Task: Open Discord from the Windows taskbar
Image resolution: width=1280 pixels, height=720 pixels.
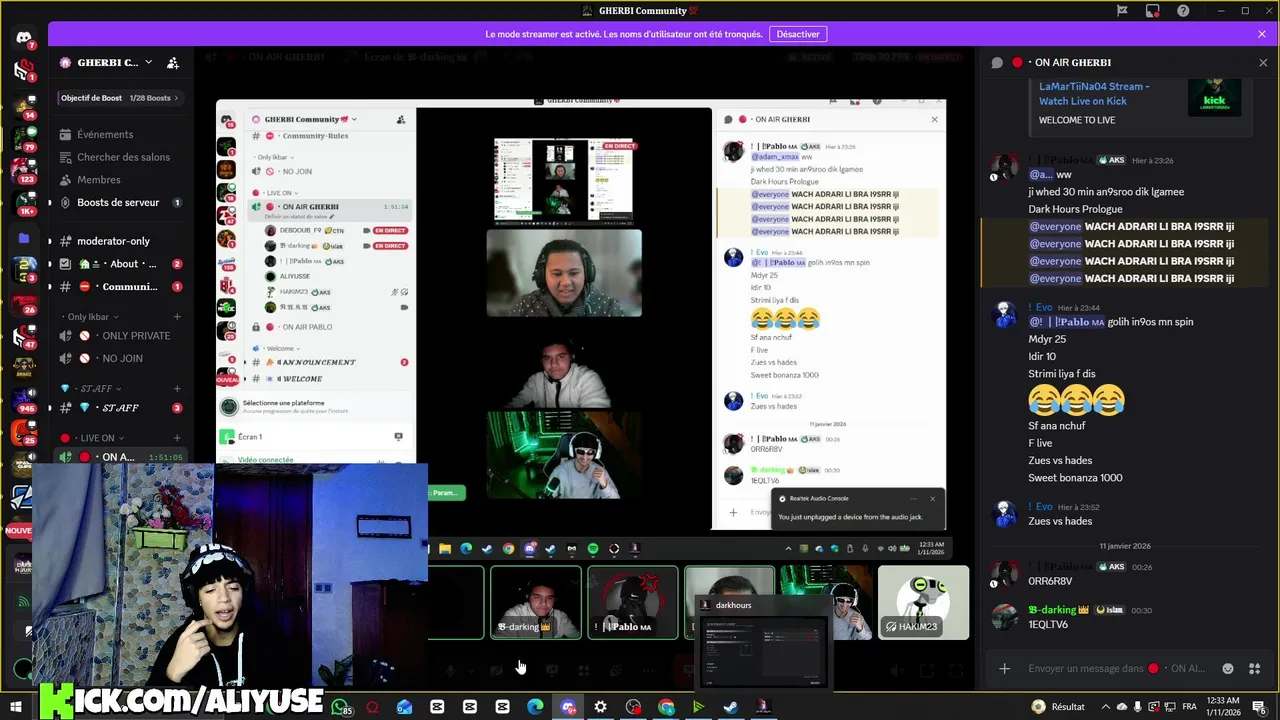Action: [x=568, y=707]
